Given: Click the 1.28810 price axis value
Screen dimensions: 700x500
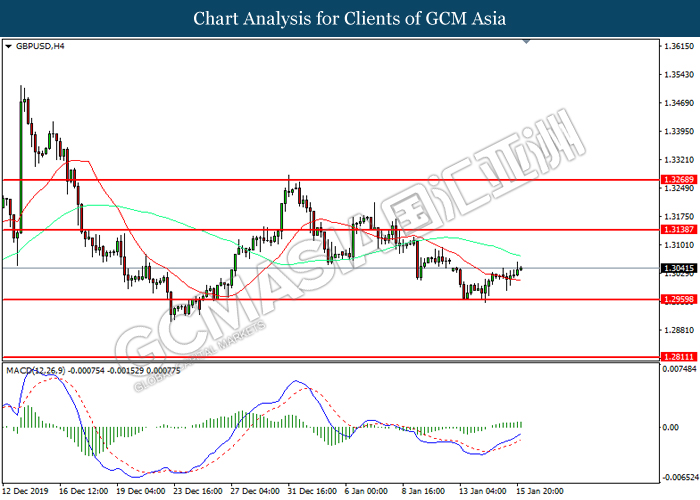Looking at the screenshot, I should tap(679, 330).
